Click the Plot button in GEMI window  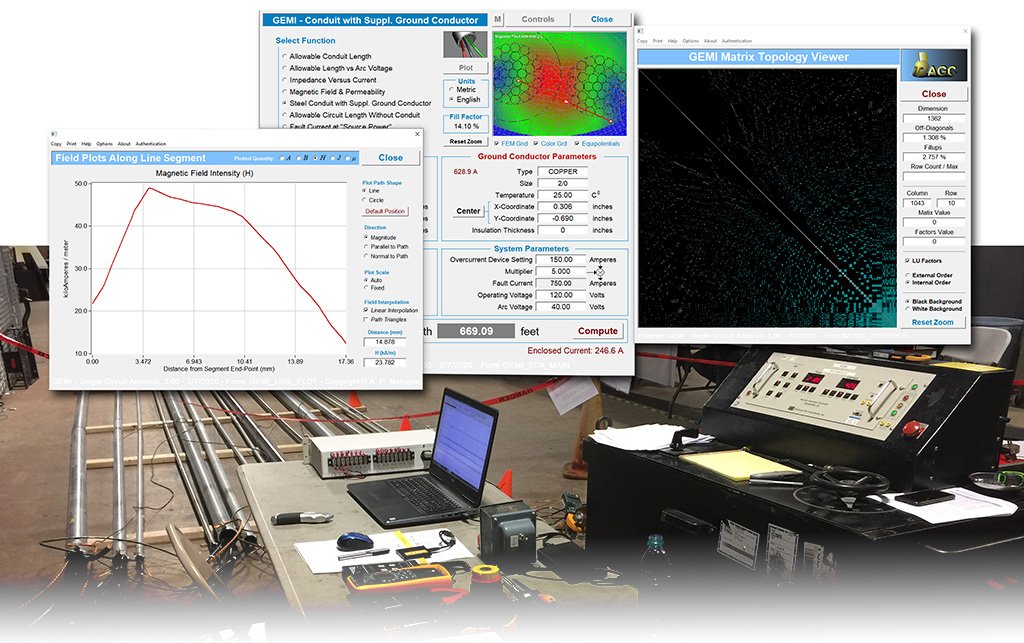[466, 68]
